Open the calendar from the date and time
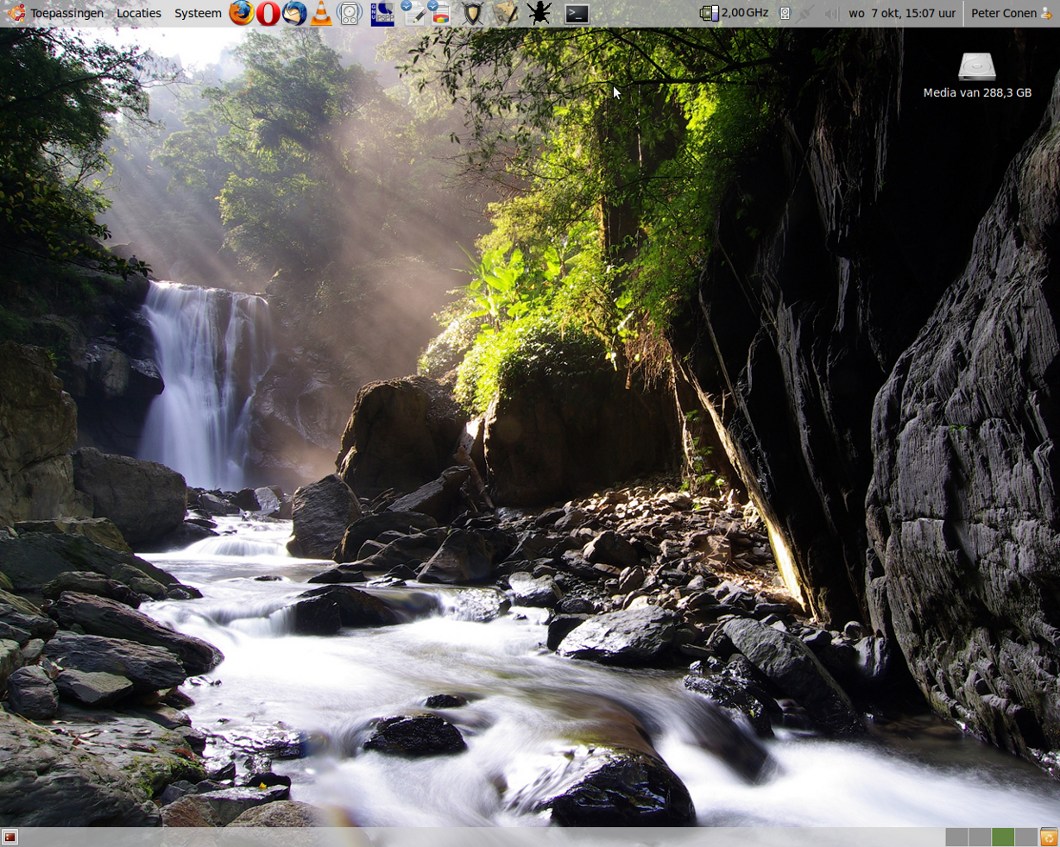1060x847 pixels. (902, 13)
